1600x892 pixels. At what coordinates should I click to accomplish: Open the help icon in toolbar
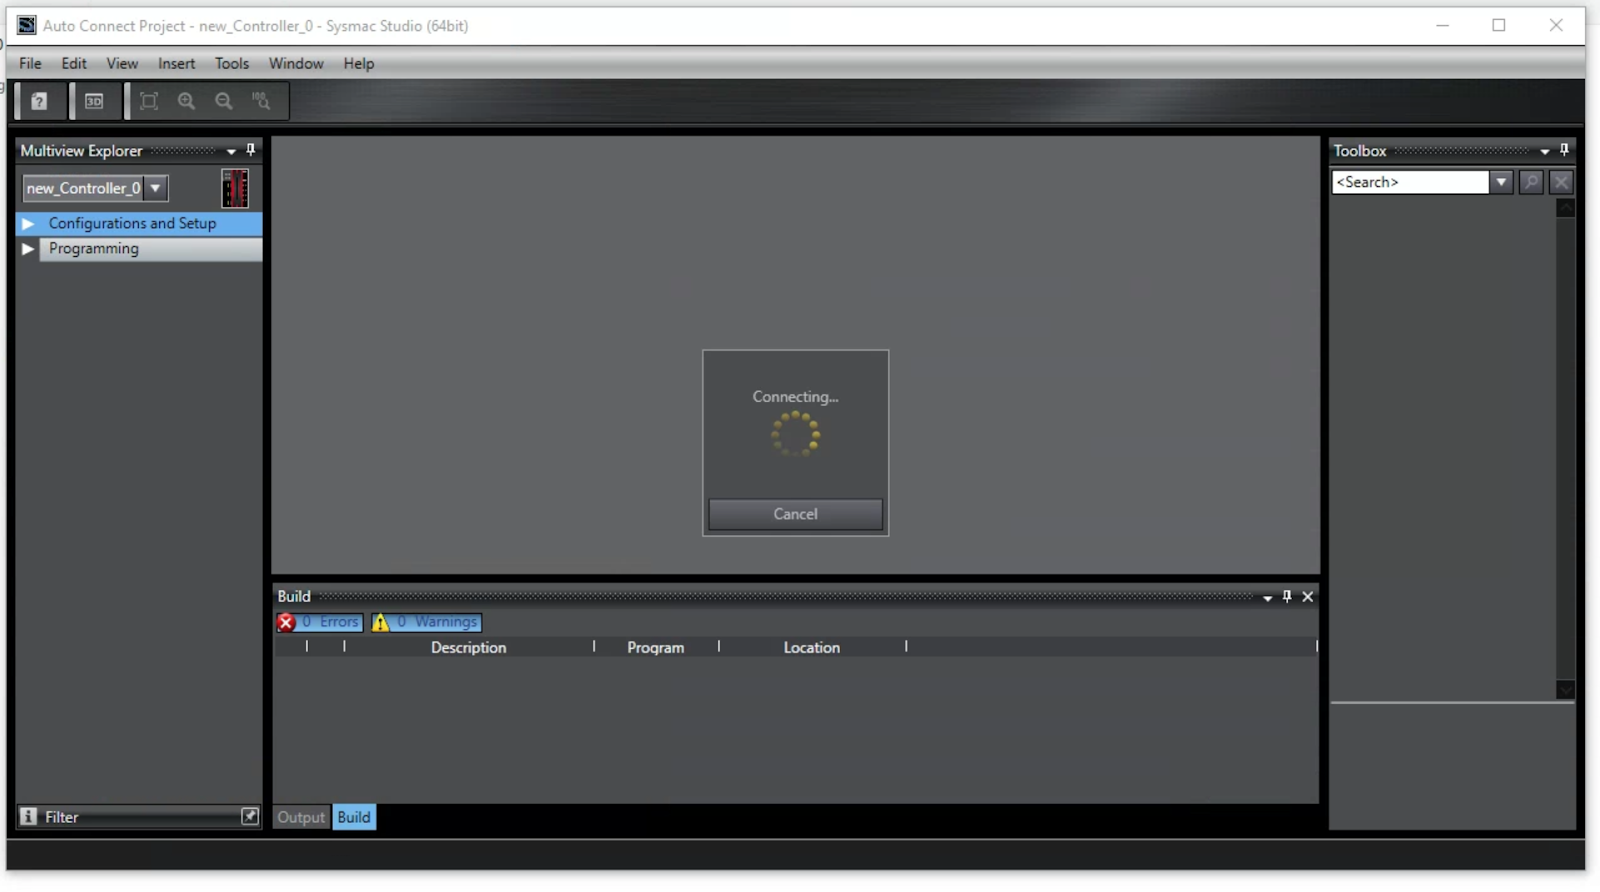[39, 101]
